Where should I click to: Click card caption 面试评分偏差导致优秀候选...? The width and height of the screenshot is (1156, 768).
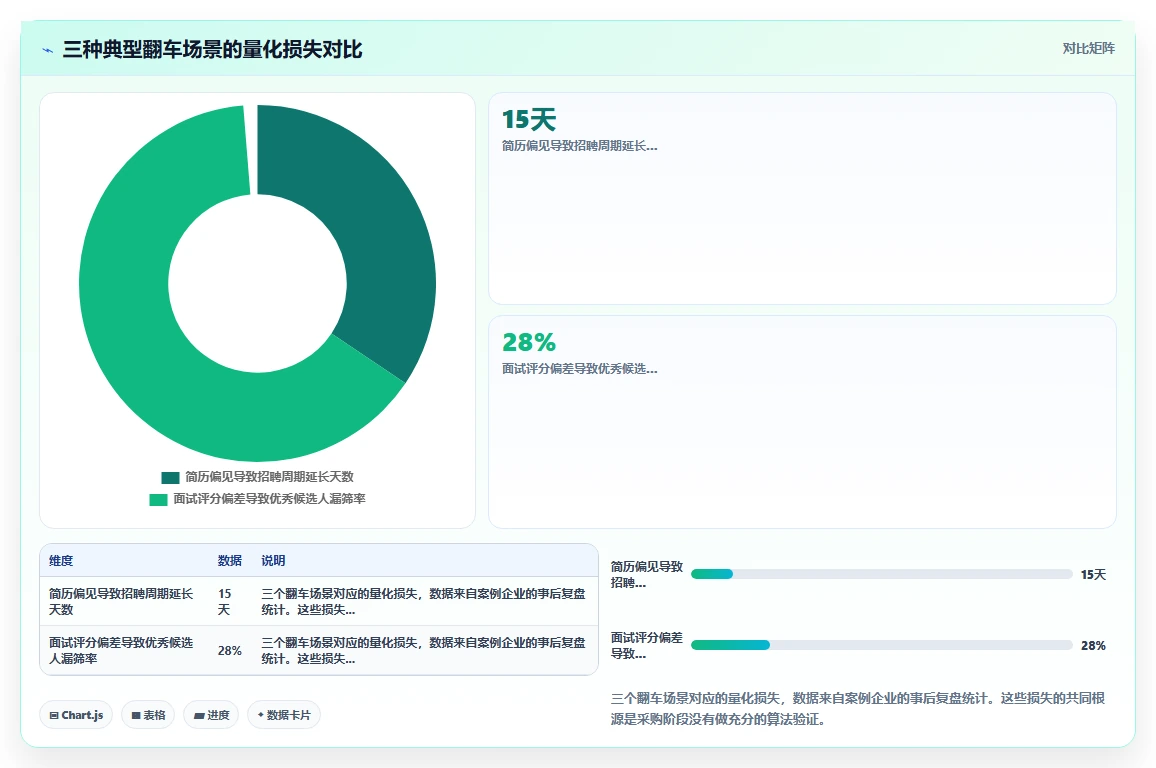coord(579,369)
